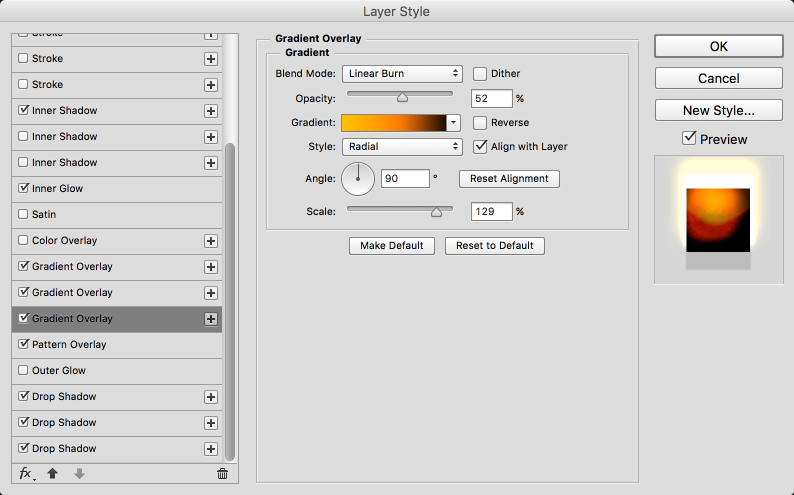Add another first checked Inner Shadow via plus
The height and width of the screenshot is (495, 794).
(x=211, y=111)
